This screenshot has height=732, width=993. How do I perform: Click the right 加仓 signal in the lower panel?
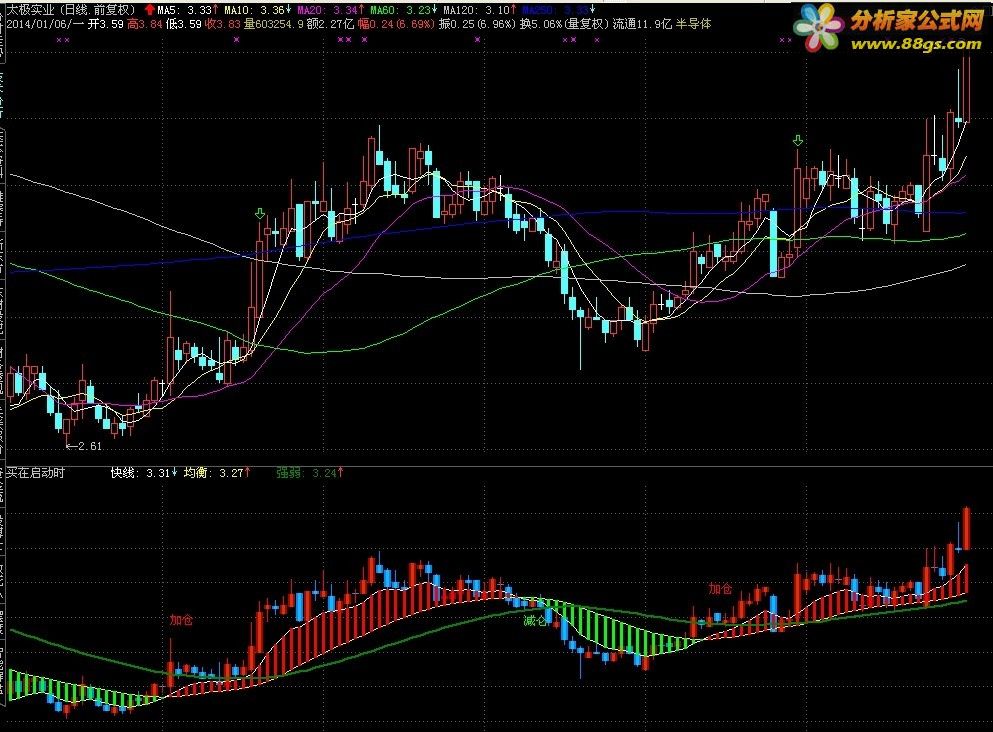click(720, 589)
